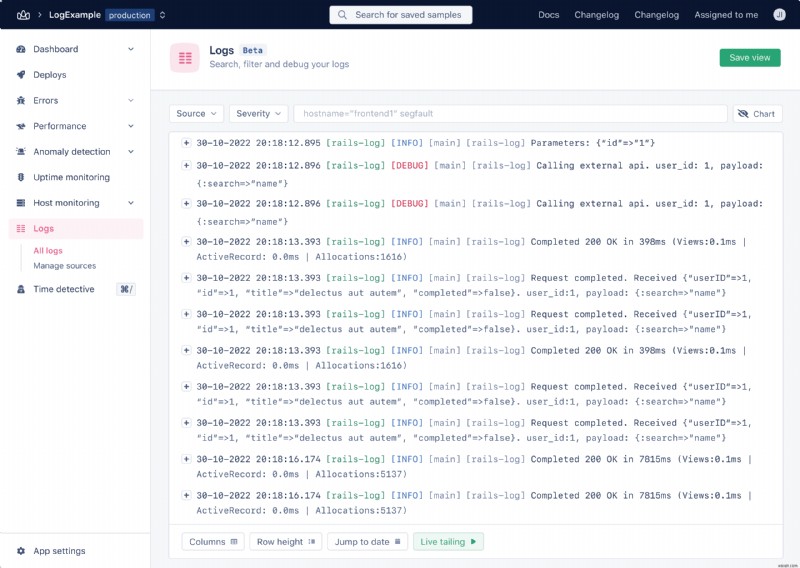Click the search magnifier icon

coord(342,15)
